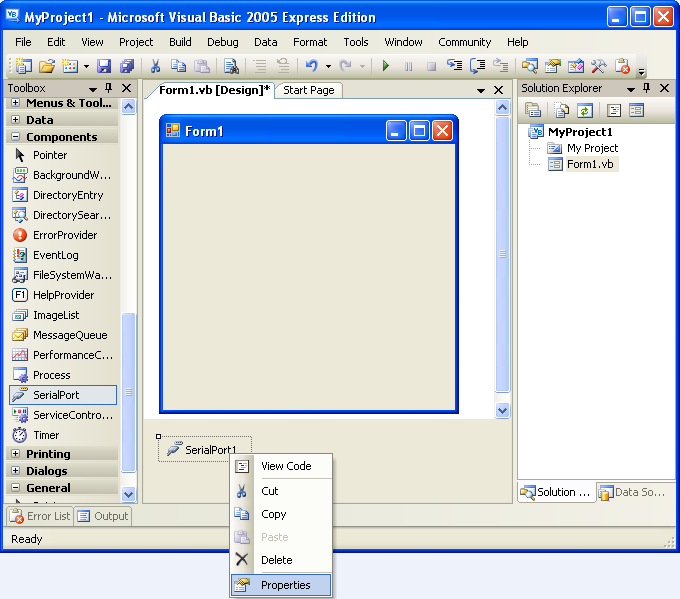Click the Cut scissors toolbar icon

click(x=155, y=66)
